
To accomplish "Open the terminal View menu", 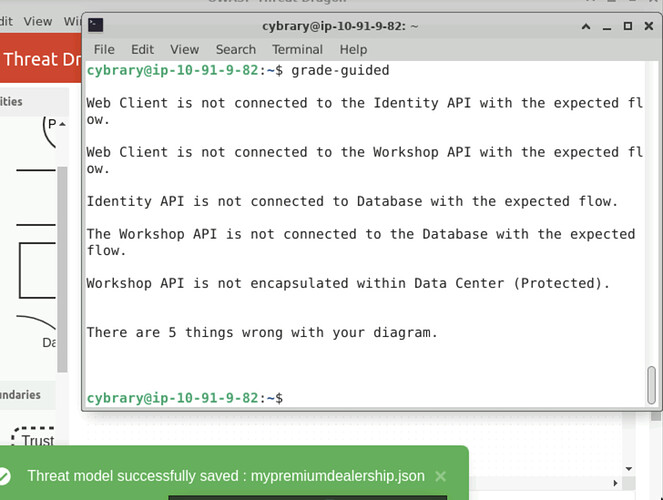I will point(184,49).
